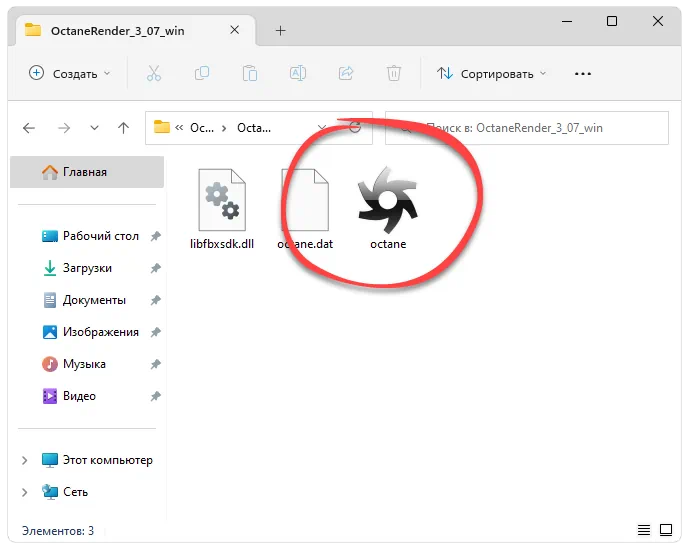688x550 pixels.
Task: Select the Oc... breadcrumb segment
Action: (202, 128)
